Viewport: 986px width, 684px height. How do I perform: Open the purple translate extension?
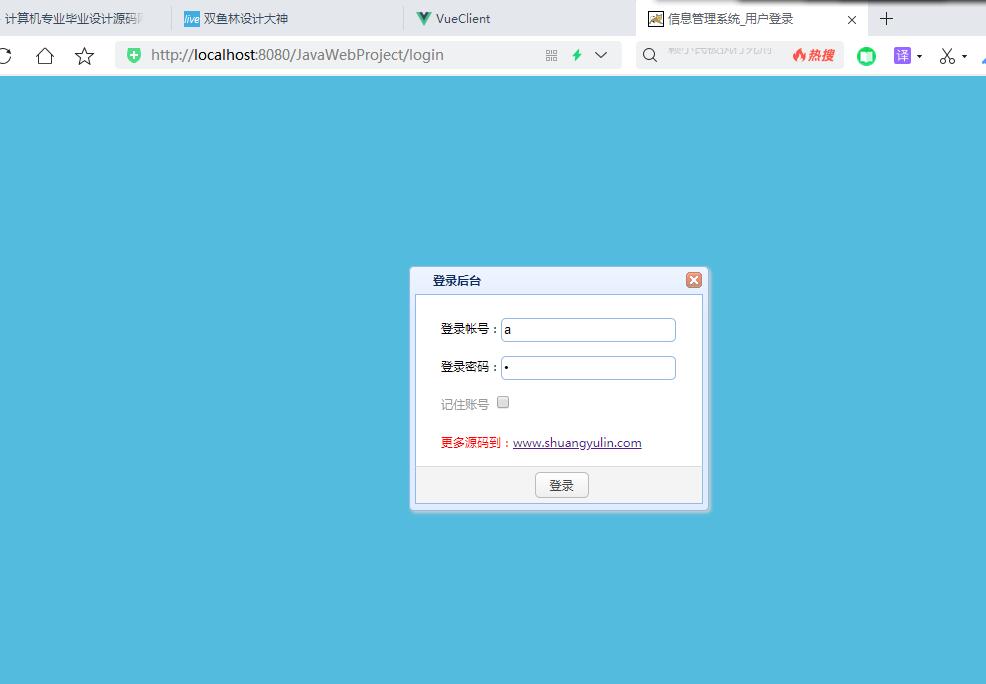click(902, 55)
